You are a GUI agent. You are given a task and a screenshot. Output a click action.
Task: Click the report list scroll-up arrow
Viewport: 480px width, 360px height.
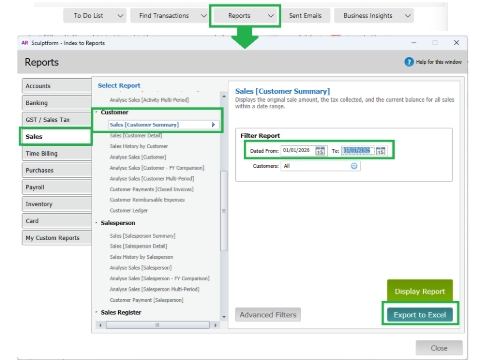224,96
